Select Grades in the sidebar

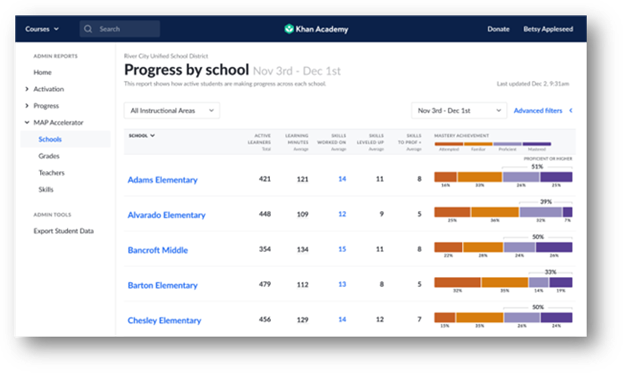pyautogui.click(x=49, y=156)
